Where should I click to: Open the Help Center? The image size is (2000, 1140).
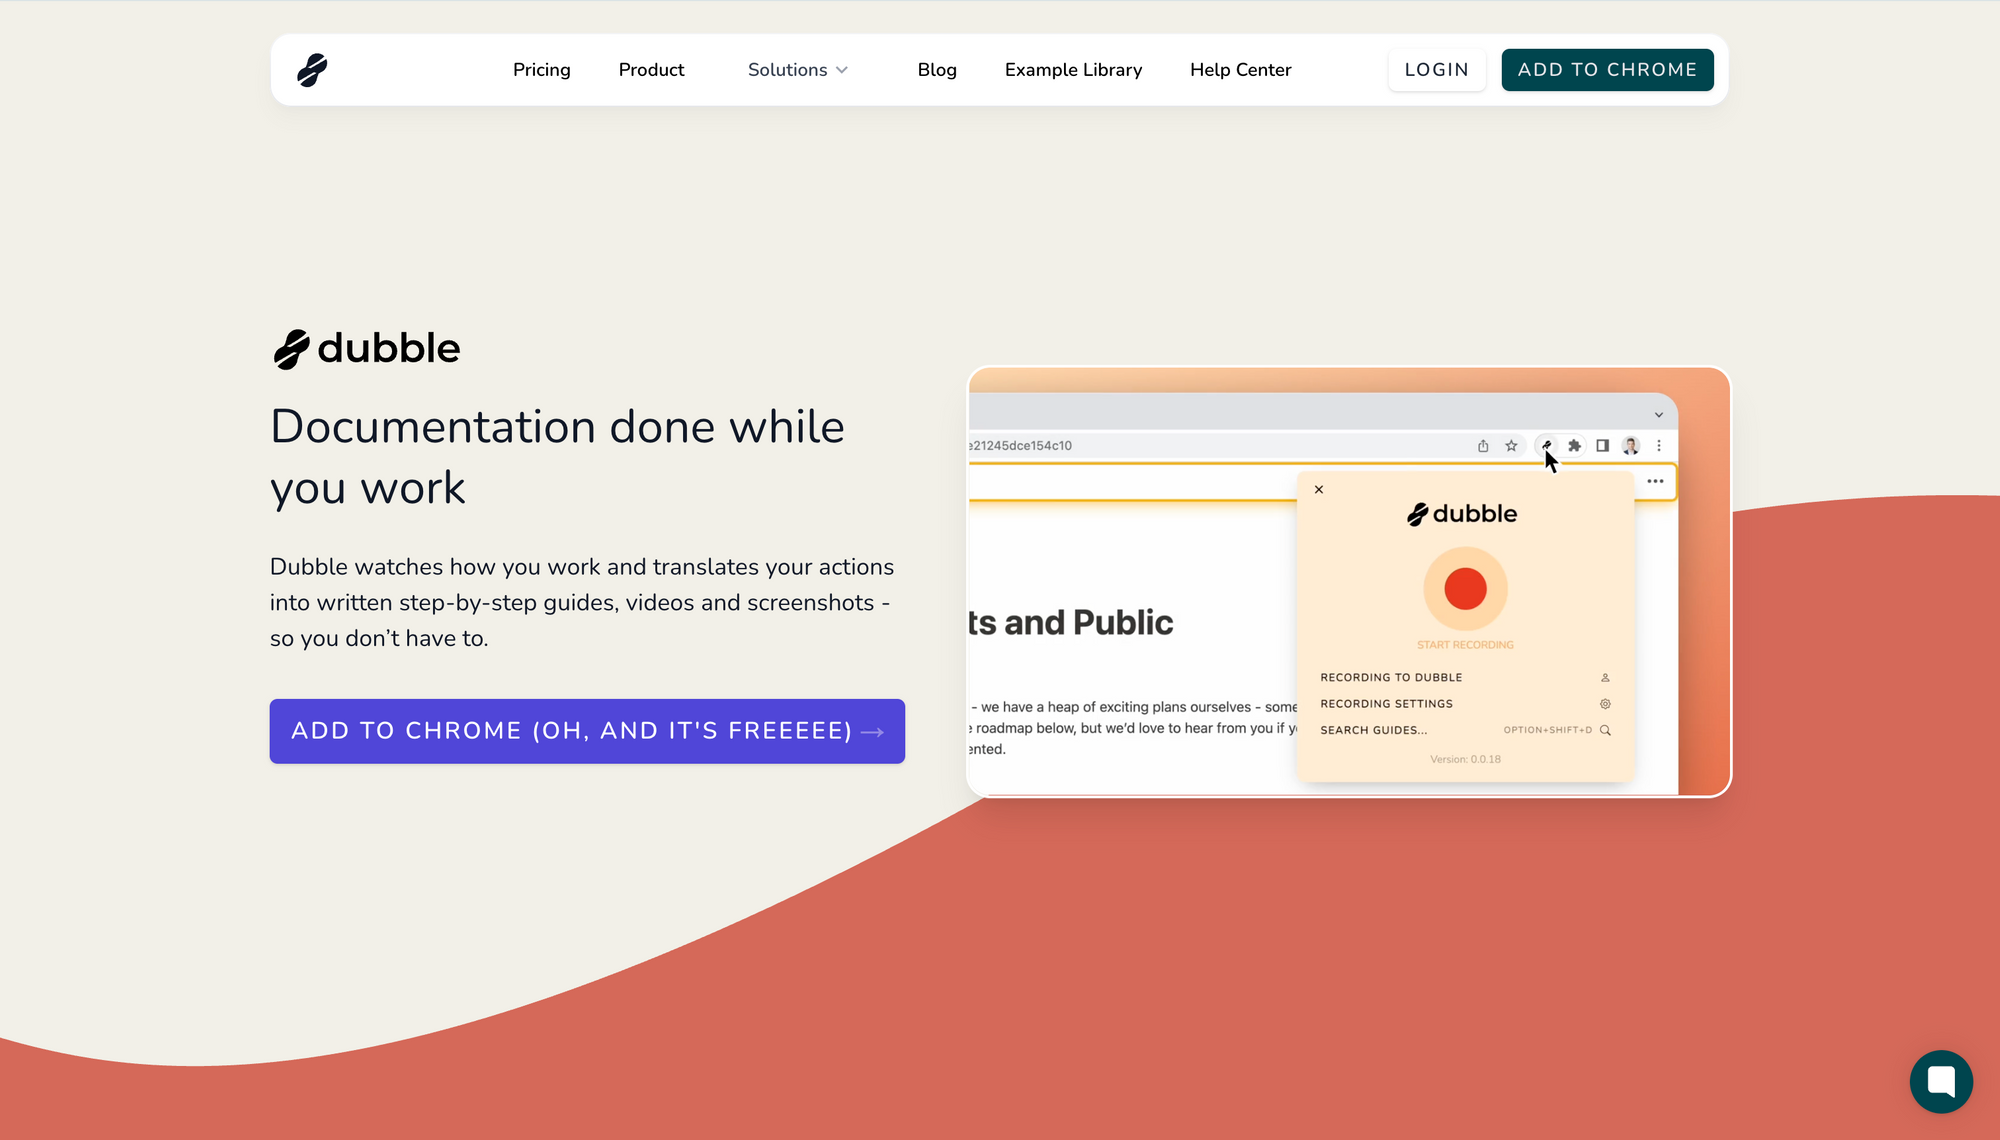1240,70
